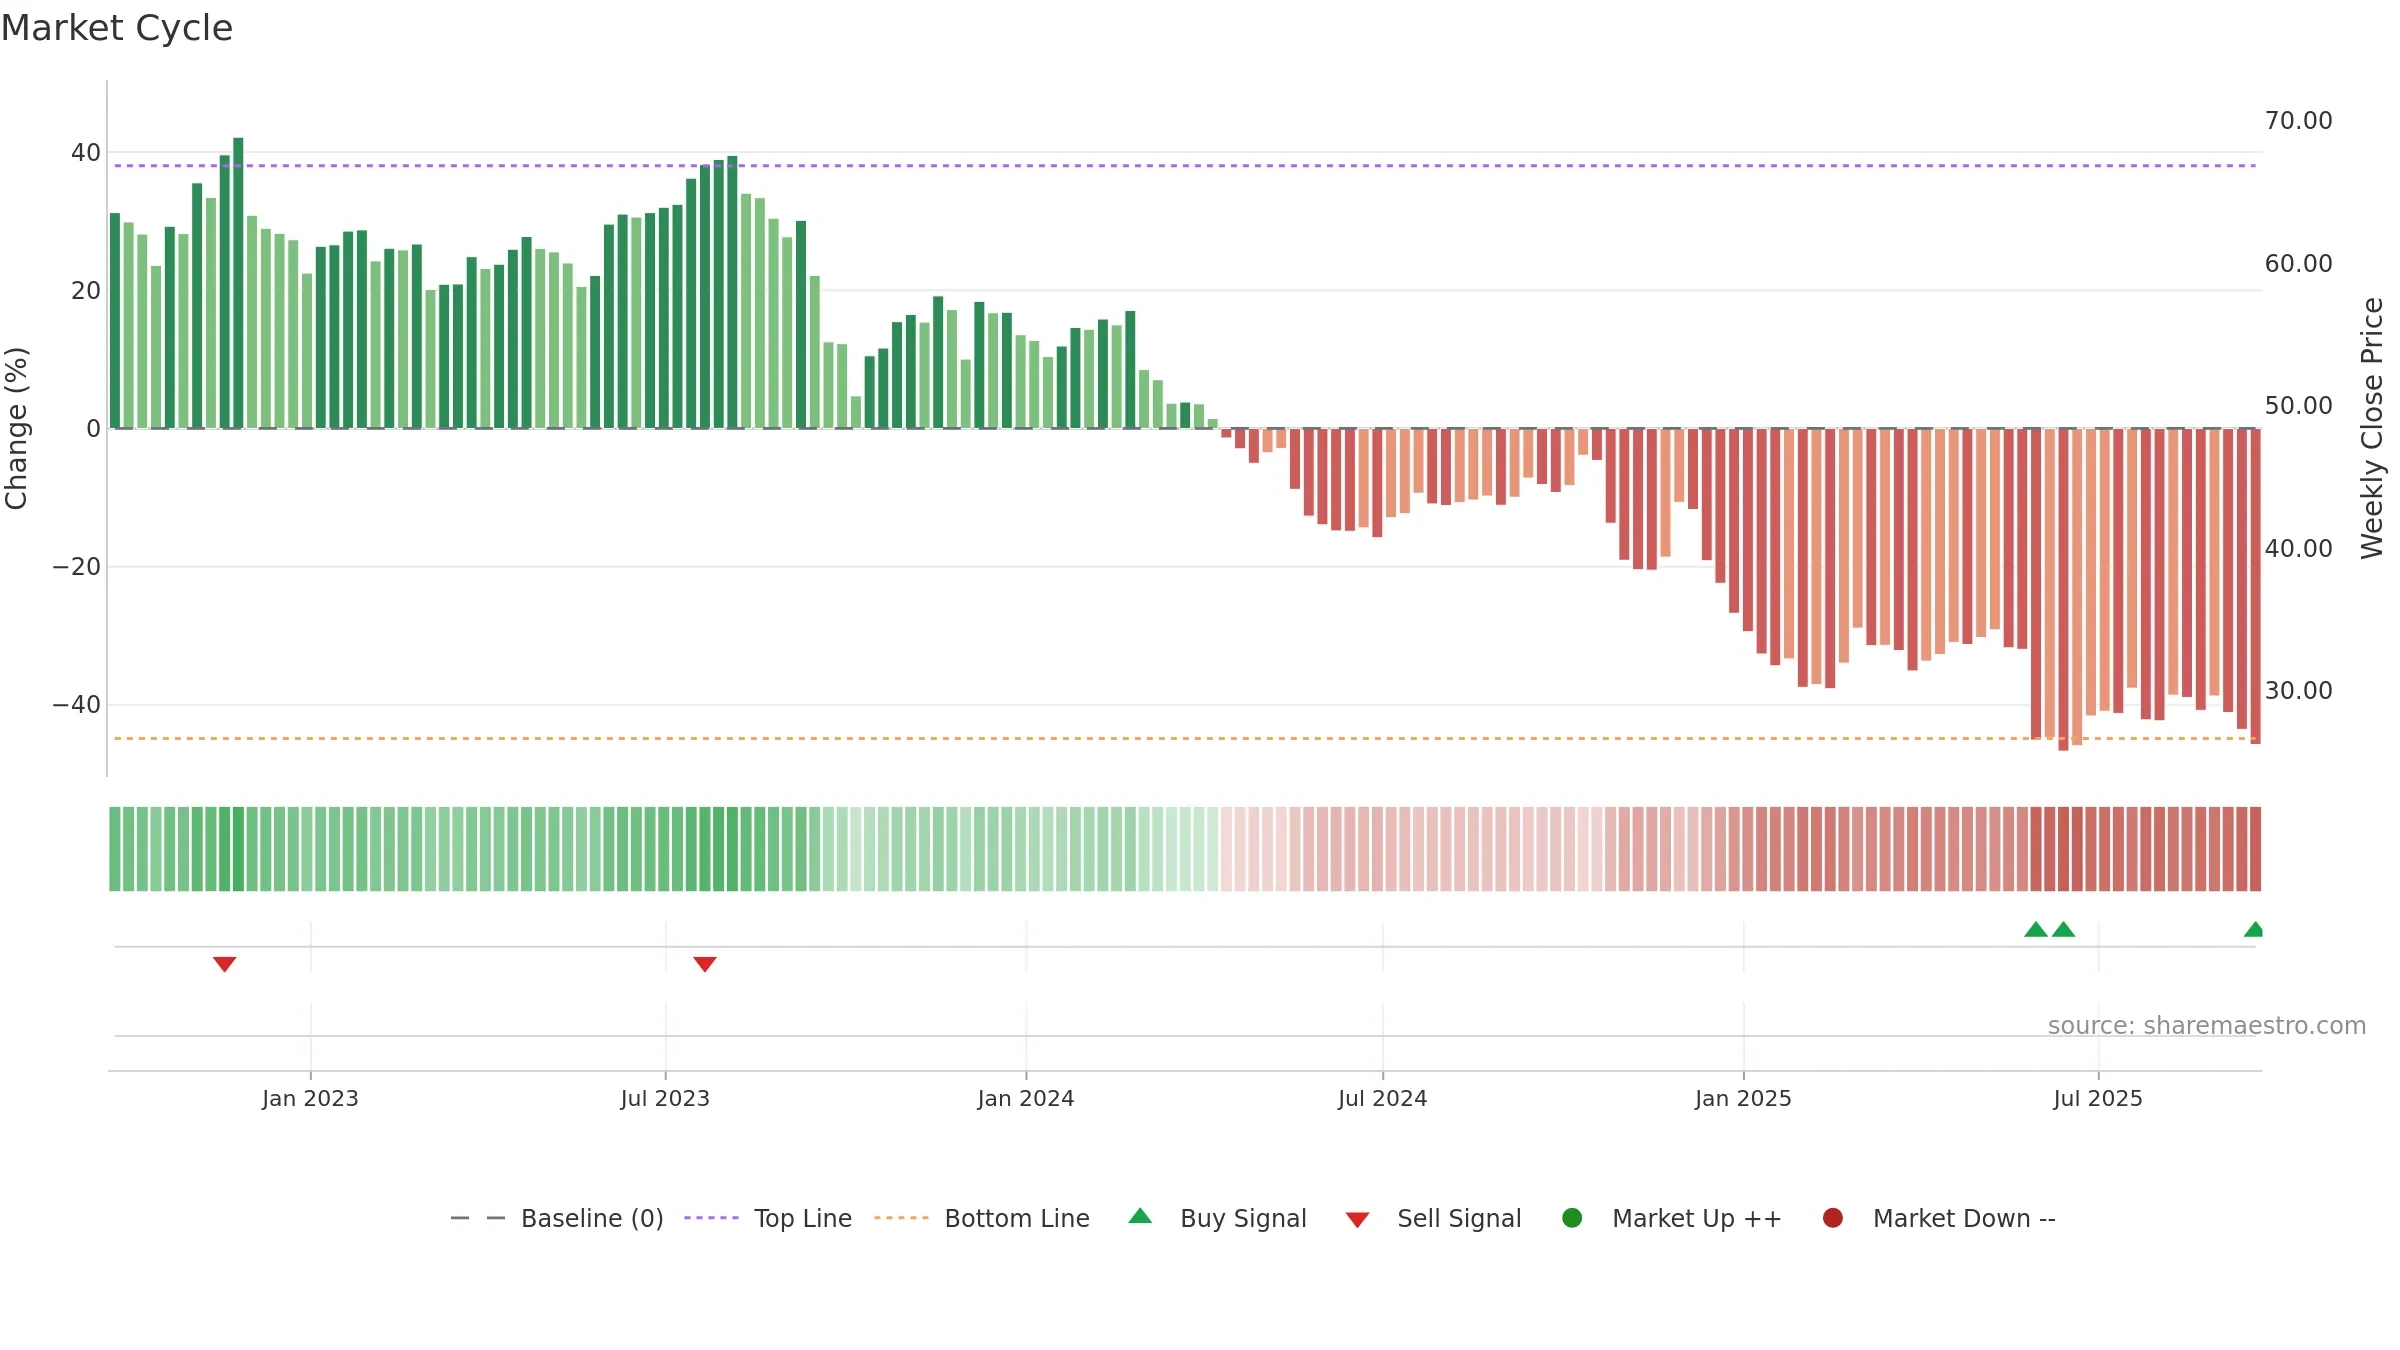Click the Jul 2024 axis label
This screenshot has width=2400, height=1350.
(x=1383, y=1098)
